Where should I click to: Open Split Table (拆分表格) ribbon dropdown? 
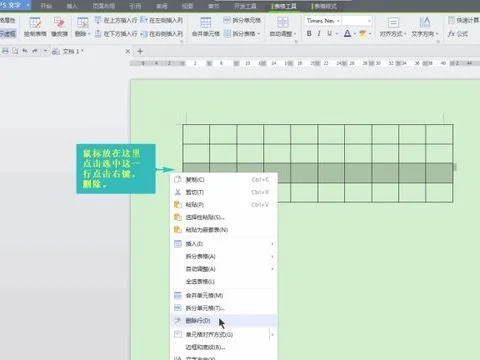[242, 34]
